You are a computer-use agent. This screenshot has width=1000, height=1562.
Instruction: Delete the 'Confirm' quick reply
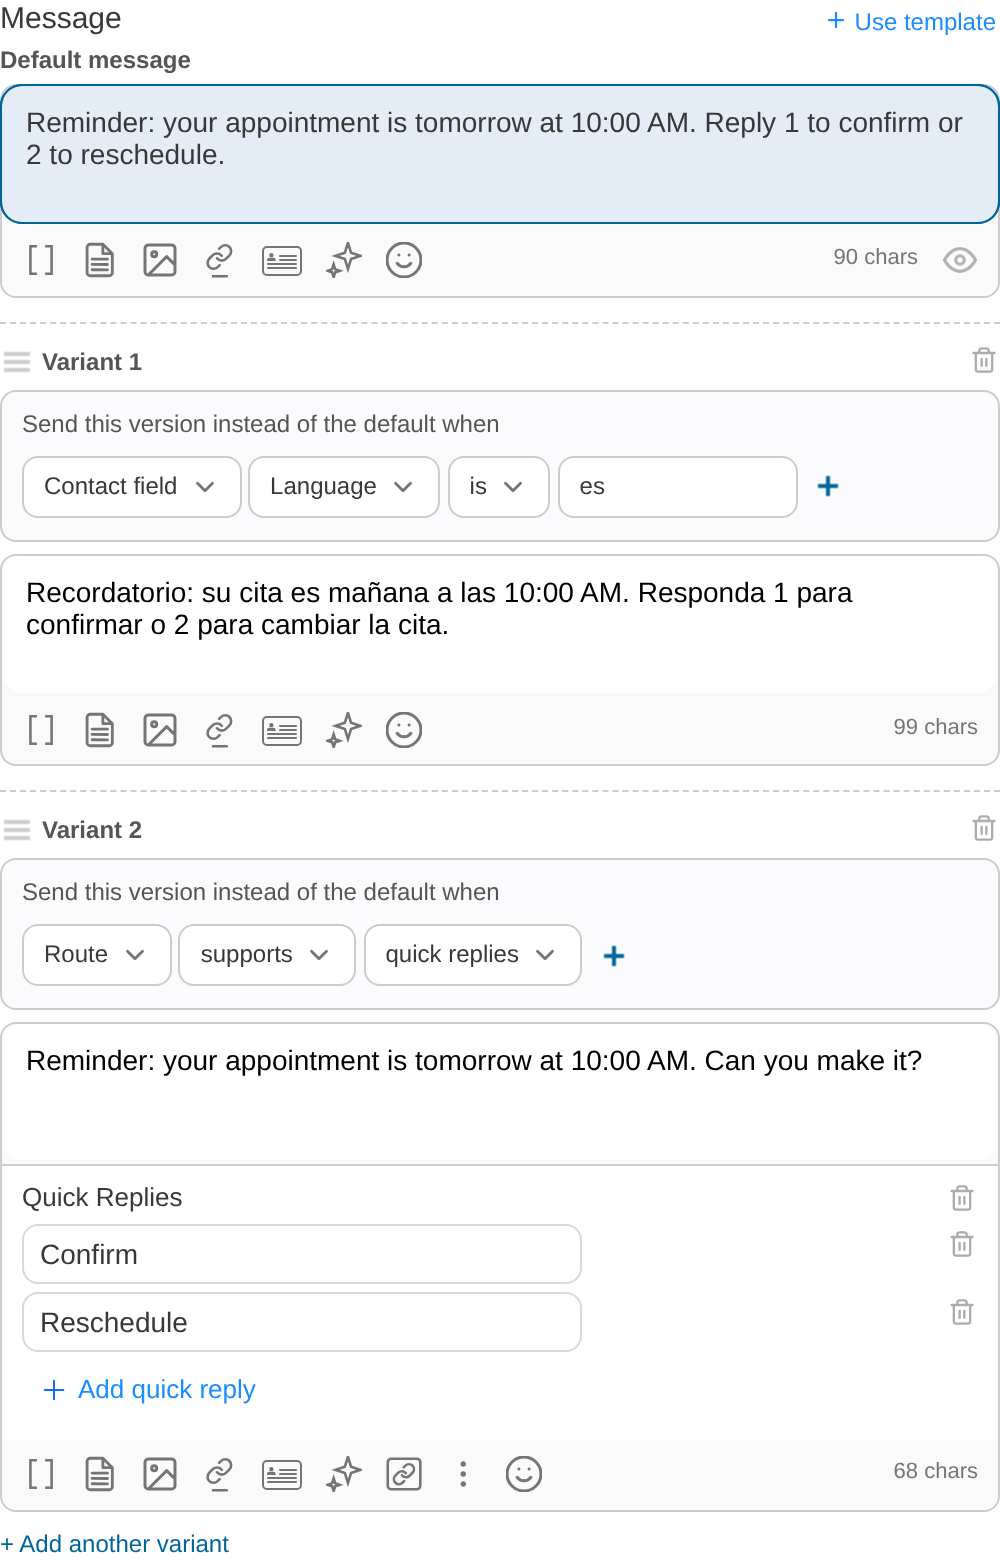962,1244
